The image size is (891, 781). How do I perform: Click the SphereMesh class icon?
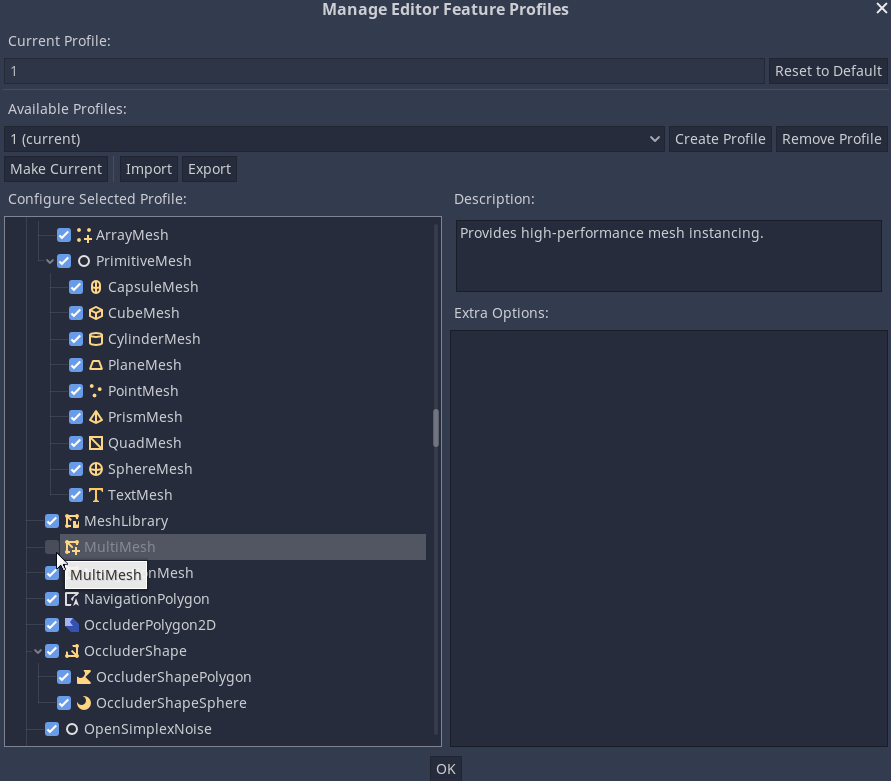95,468
